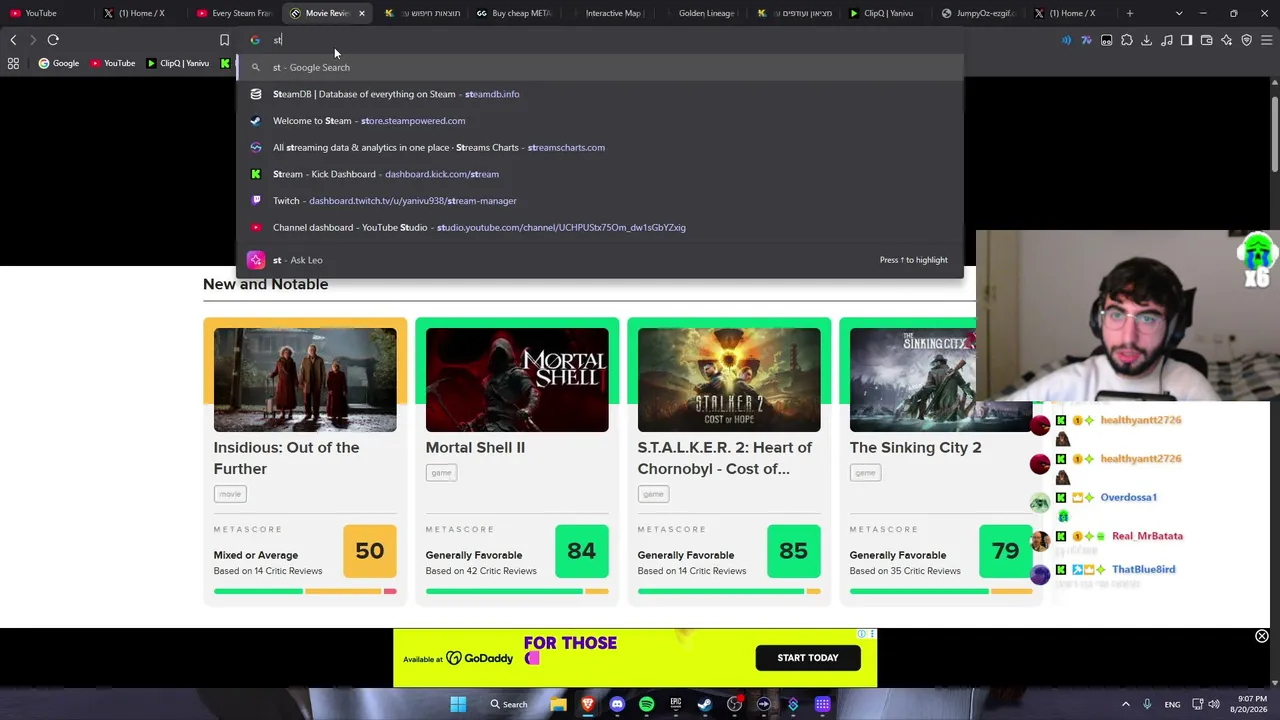Open the ClipQ | Yanivu bookmark

coord(178,63)
